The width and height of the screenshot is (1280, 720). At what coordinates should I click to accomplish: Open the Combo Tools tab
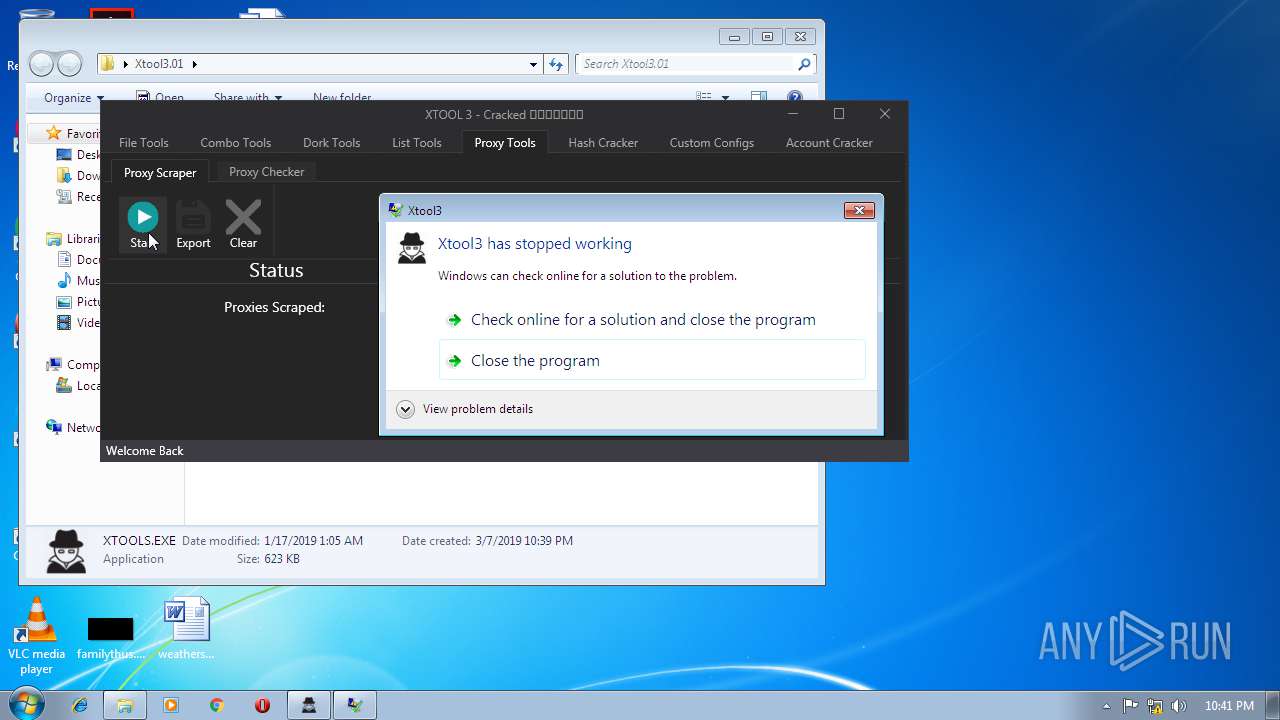235,143
